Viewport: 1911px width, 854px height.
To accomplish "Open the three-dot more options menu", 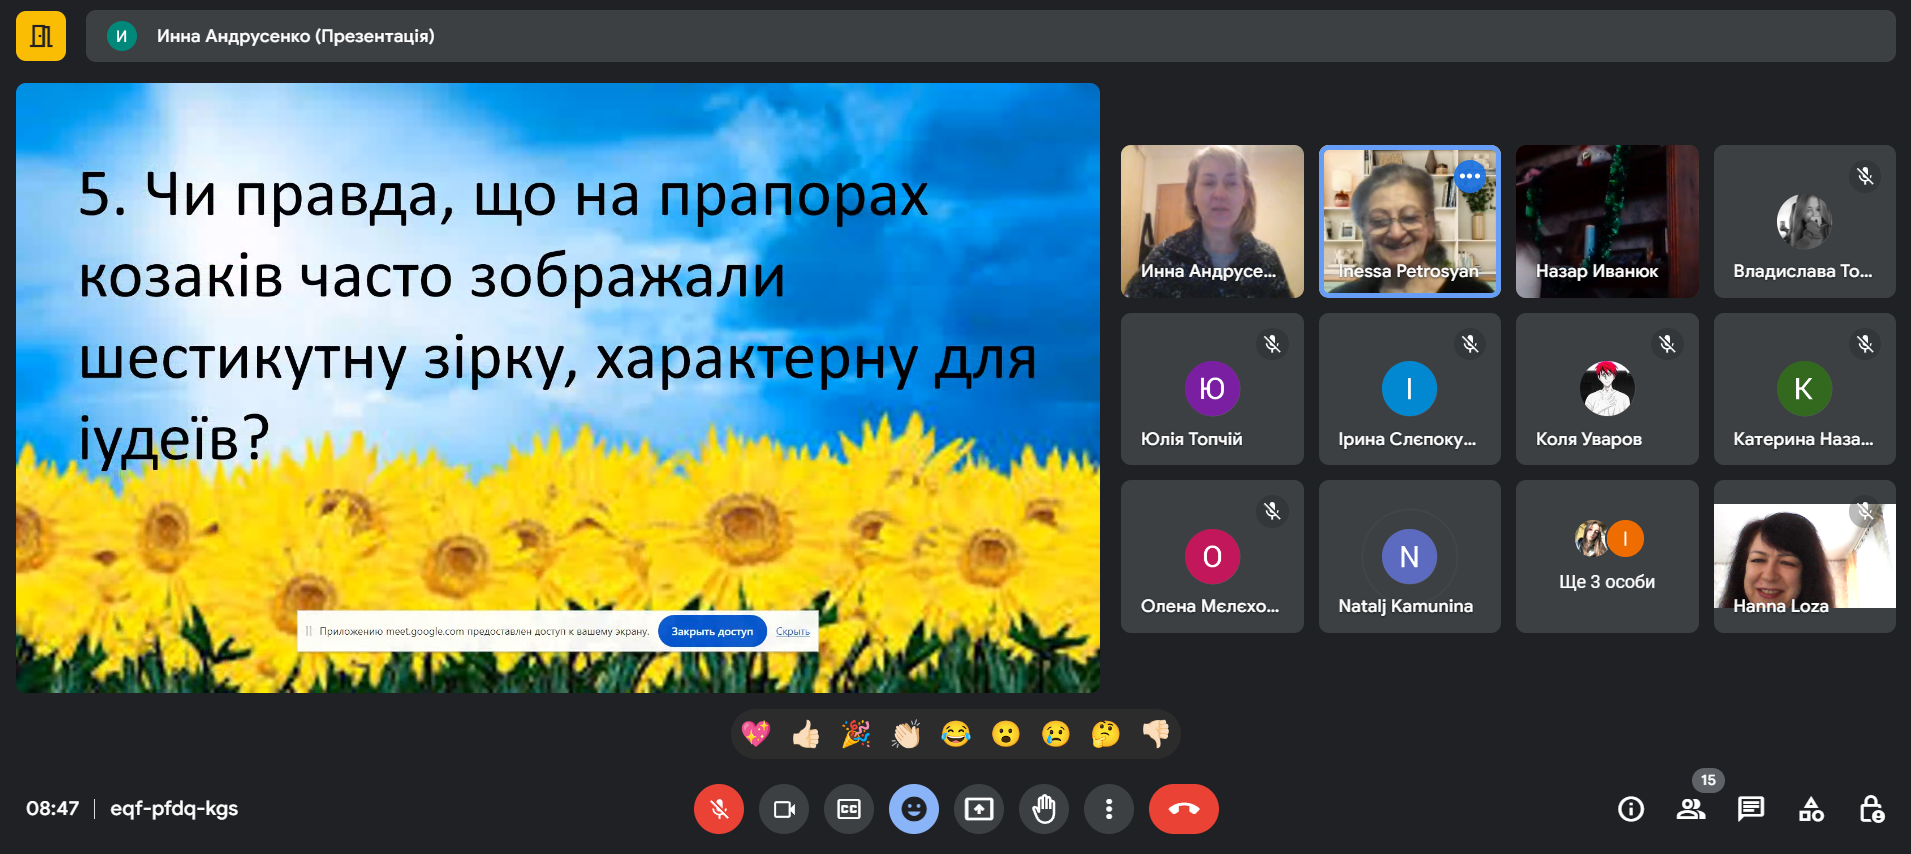I will tap(1108, 809).
